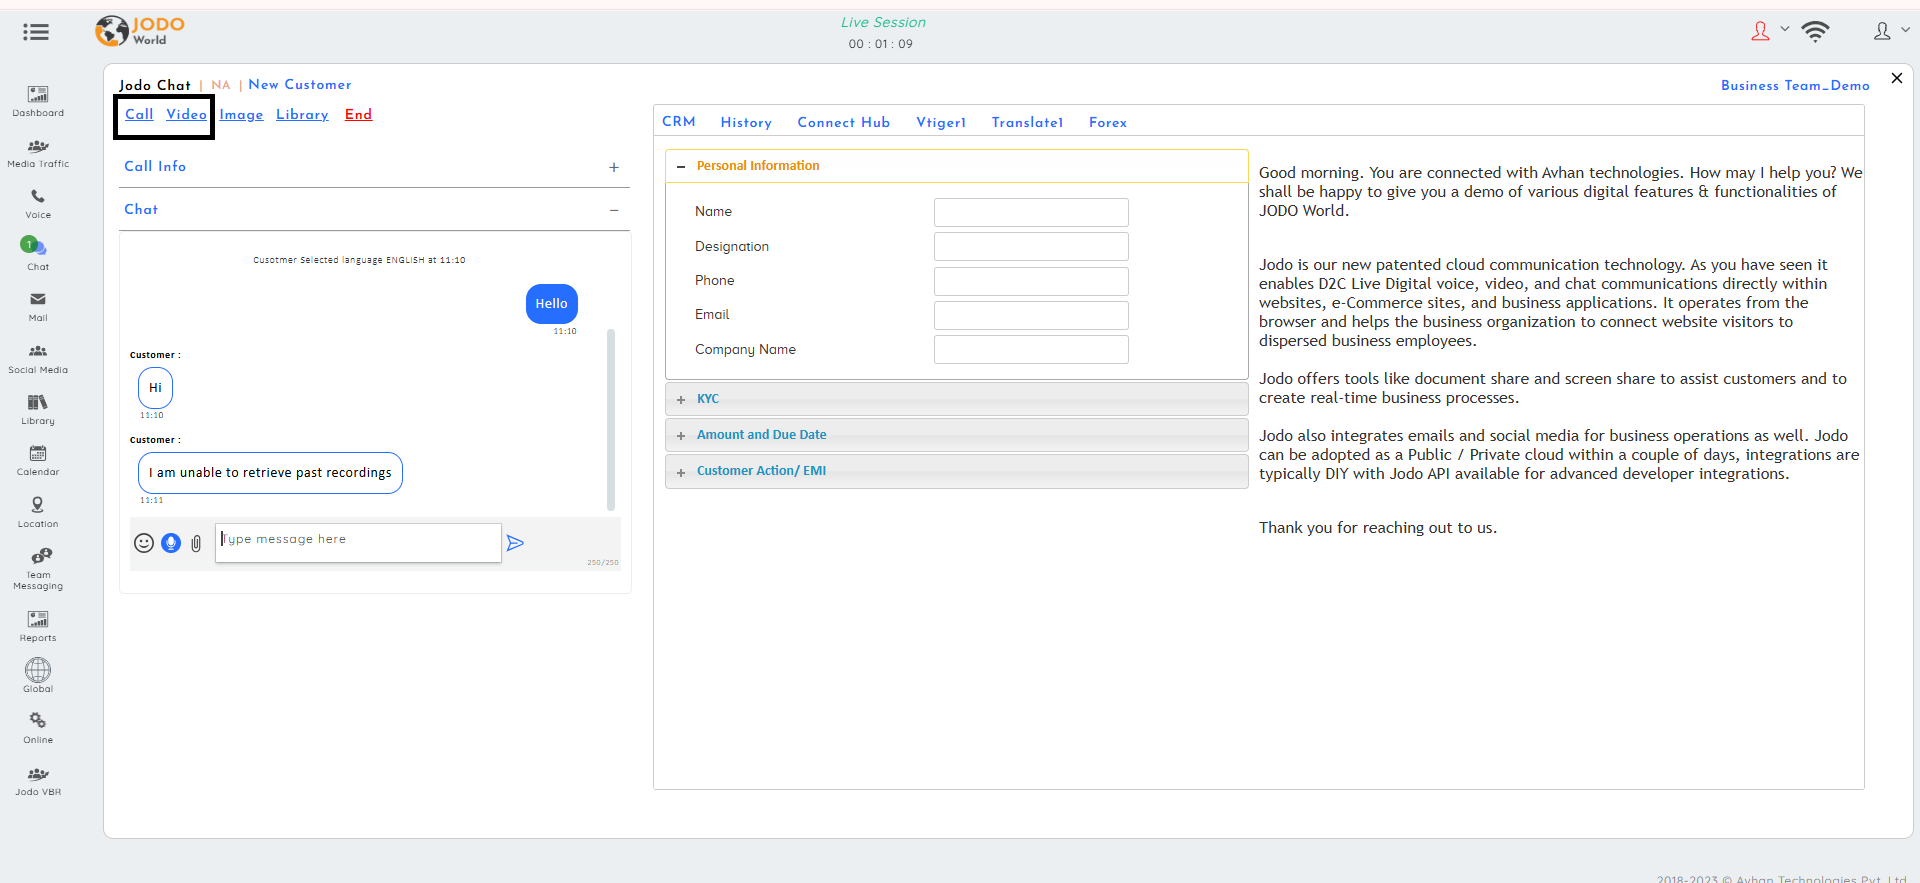Viewport: 1920px width, 883px height.
Task: Click the Call link
Action: click(x=139, y=114)
